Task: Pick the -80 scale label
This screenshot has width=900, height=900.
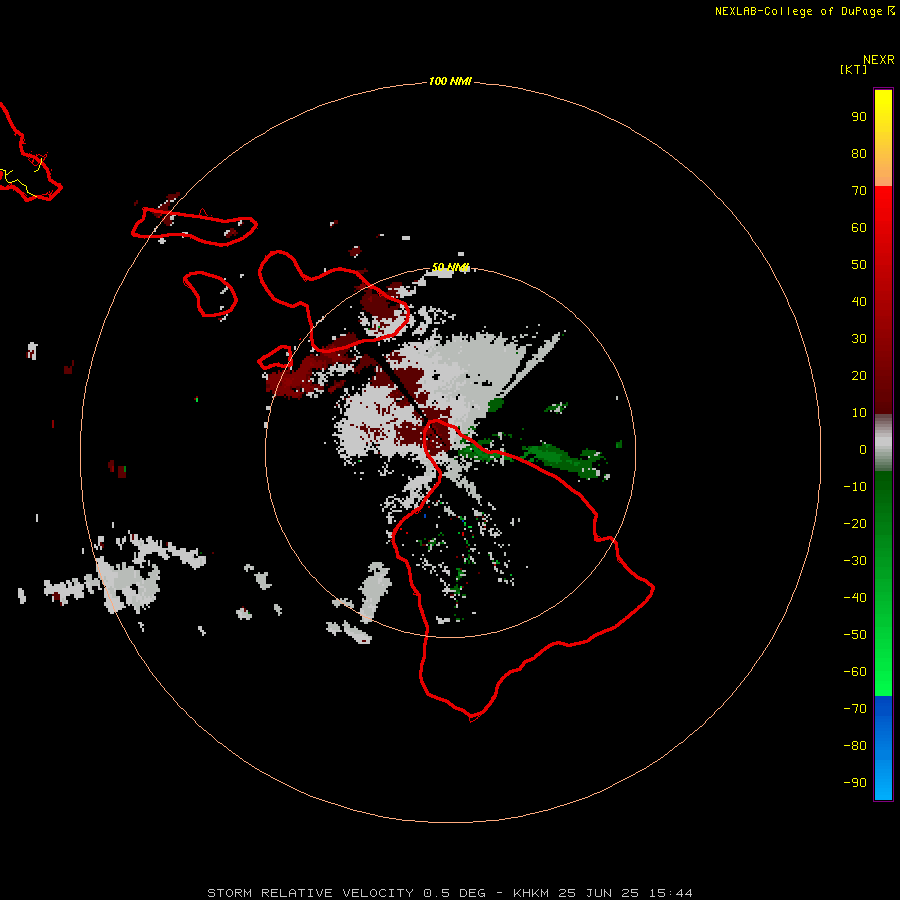Action: (855, 746)
